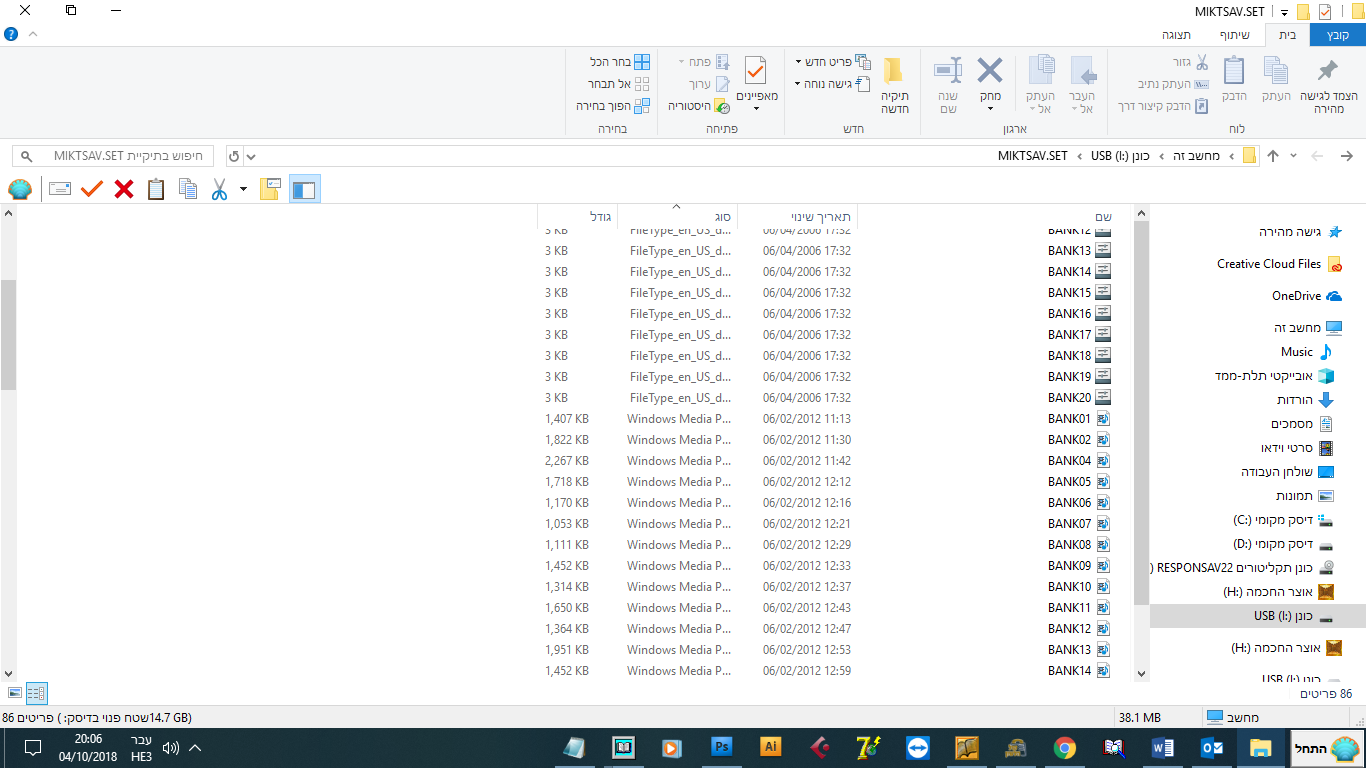1366x768 pixels.
Task: Open Photoshop from the taskbar
Action: (721, 747)
